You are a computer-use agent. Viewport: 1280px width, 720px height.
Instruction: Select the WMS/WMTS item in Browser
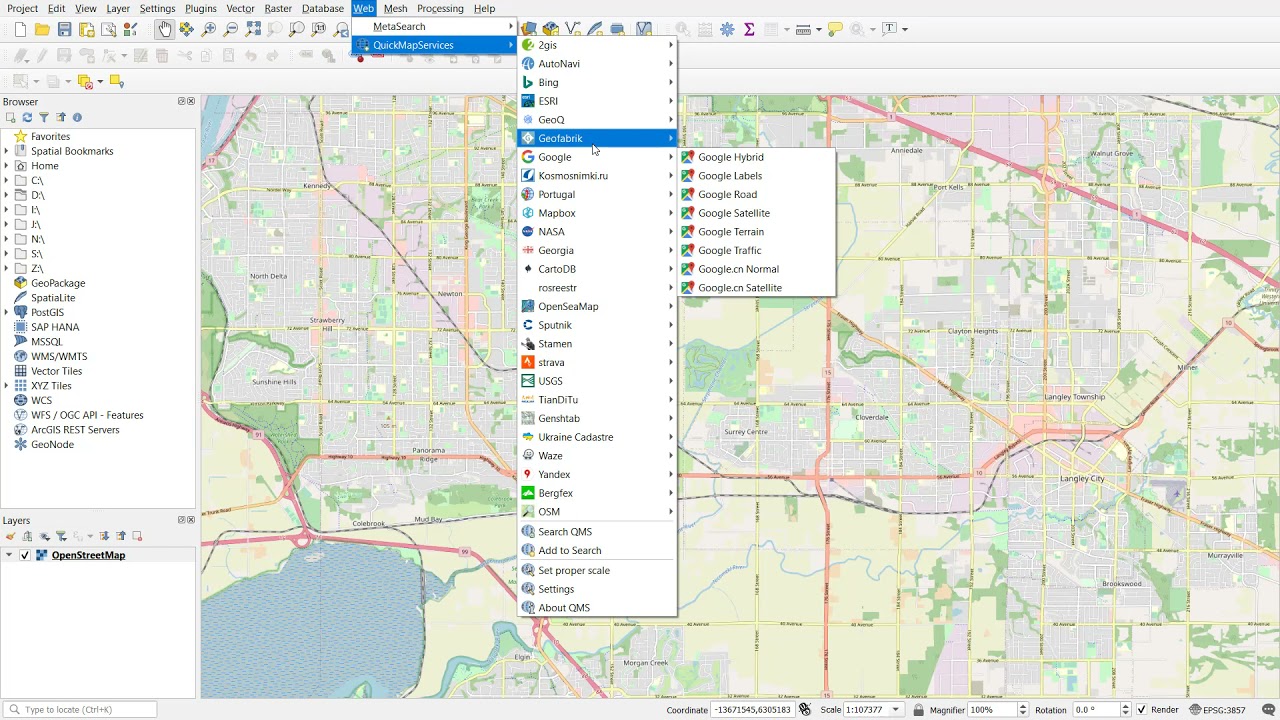[x=59, y=356]
